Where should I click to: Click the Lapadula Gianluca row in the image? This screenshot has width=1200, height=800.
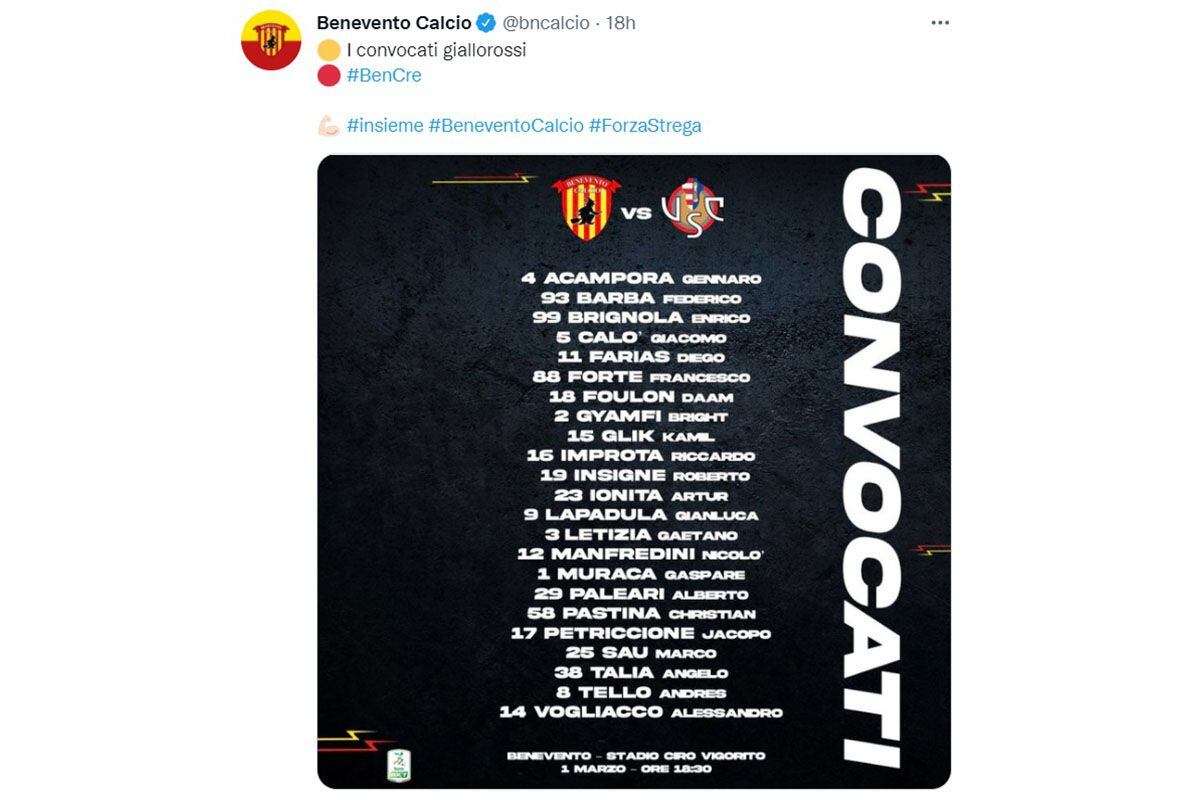[641, 515]
